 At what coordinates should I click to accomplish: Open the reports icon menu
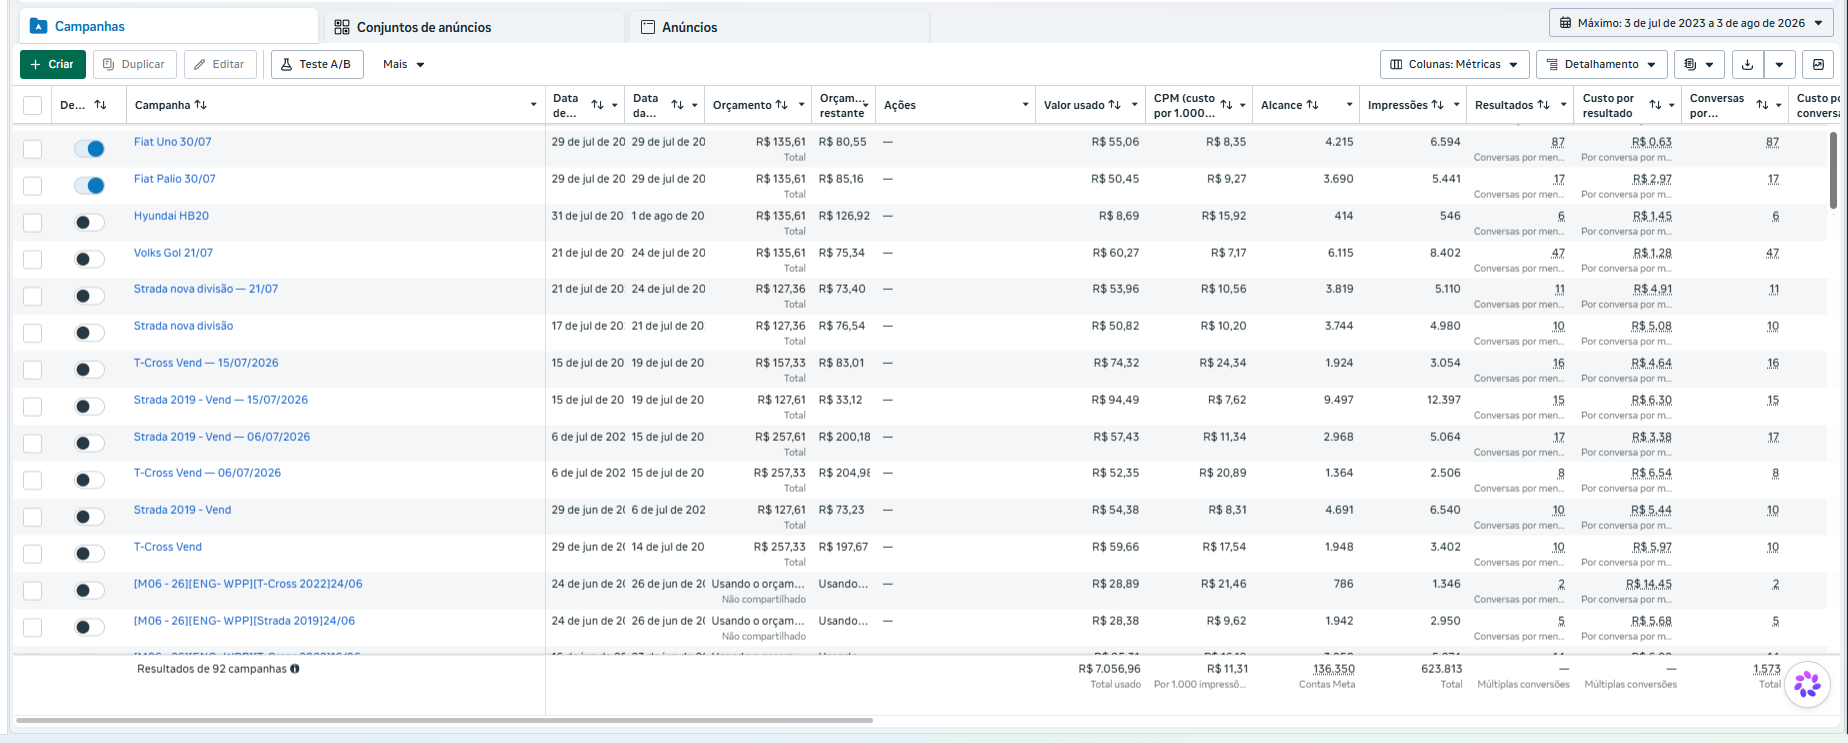click(1699, 64)
